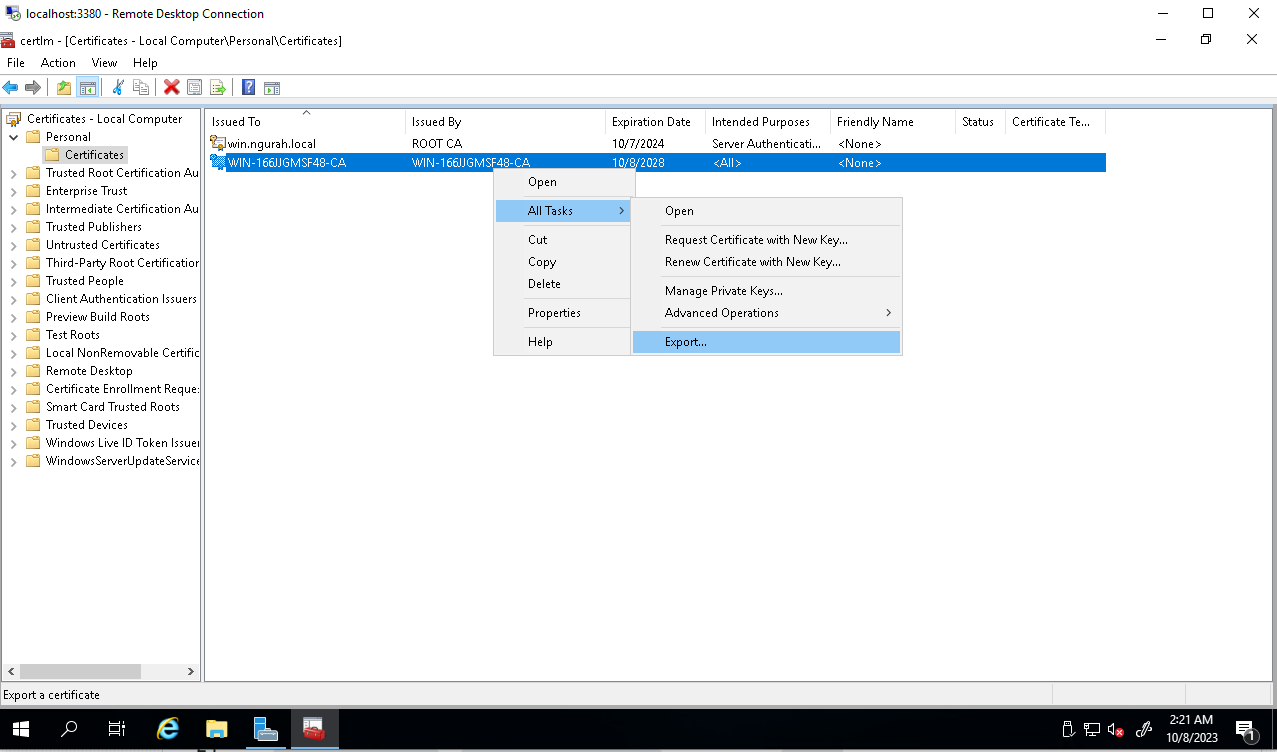This screenshot has height=752, width=1277.
Task: Click the Cut scissors toolbar icon
Action: (x=118, y=88)
